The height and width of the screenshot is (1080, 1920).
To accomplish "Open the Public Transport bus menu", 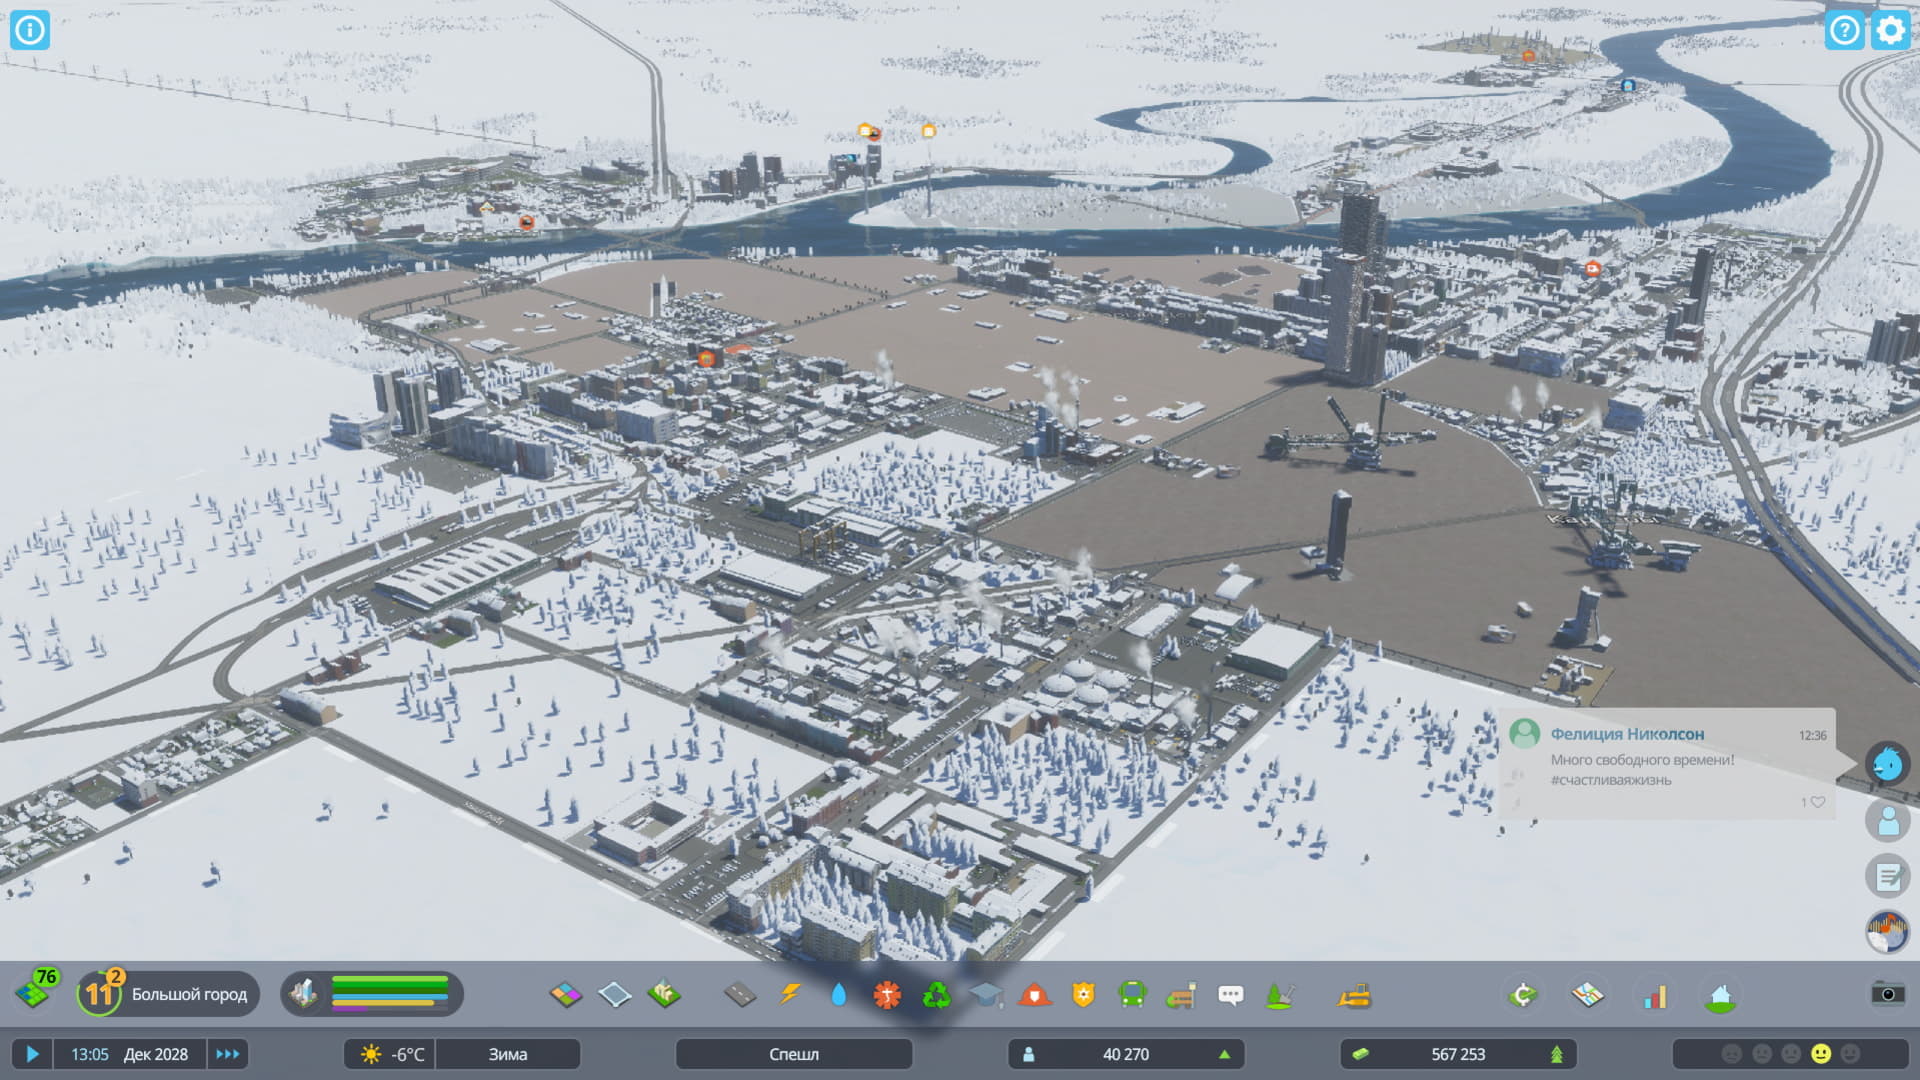I will click(x=1132, y=994).
